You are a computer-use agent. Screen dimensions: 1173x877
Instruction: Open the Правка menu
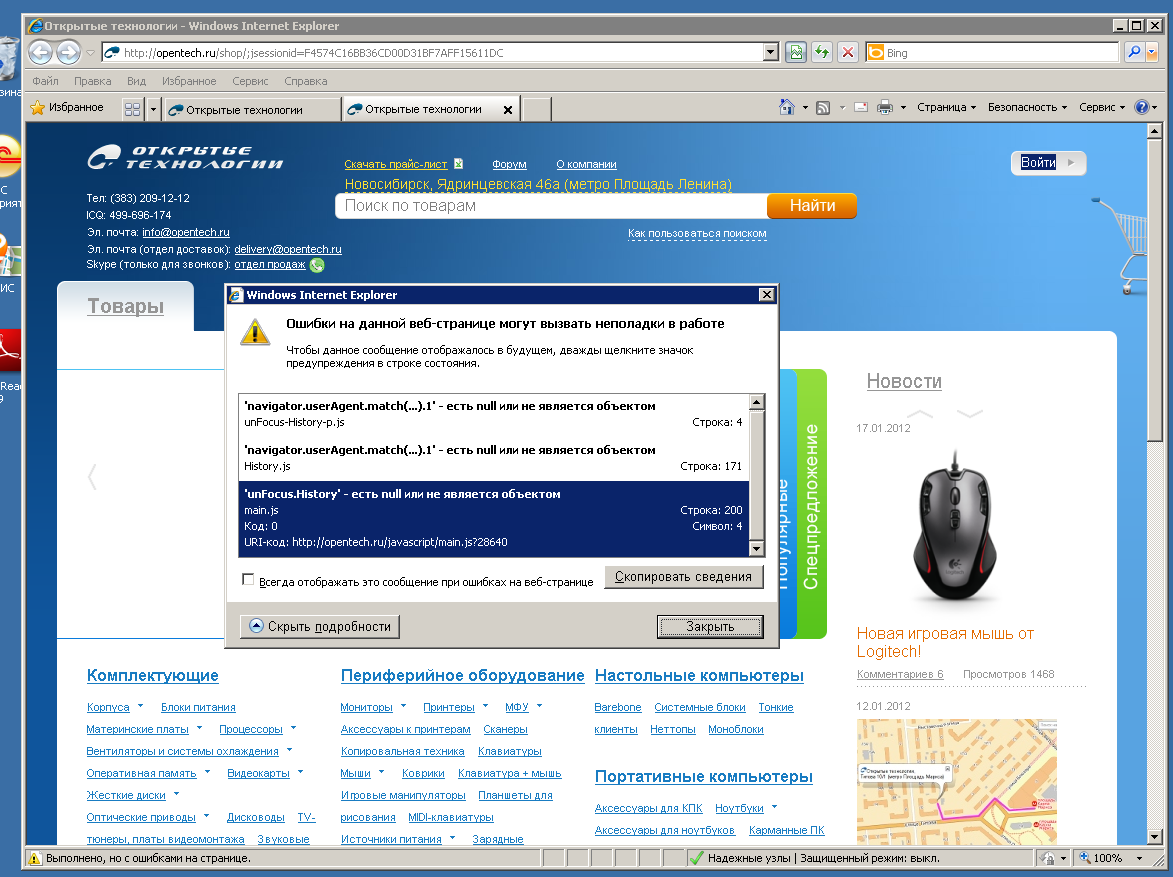(93, 81)
